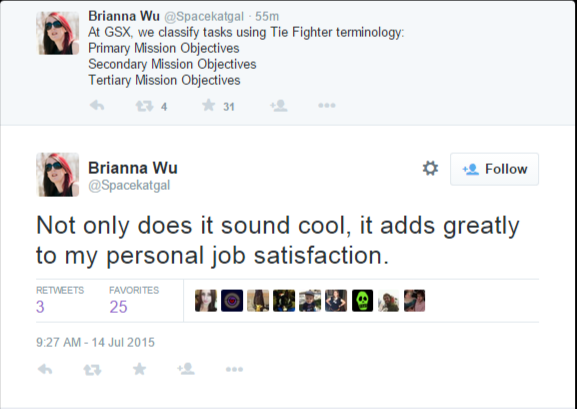577x409 pixels.
Task: Follow Brianna Wu
Action: (494, 169)
